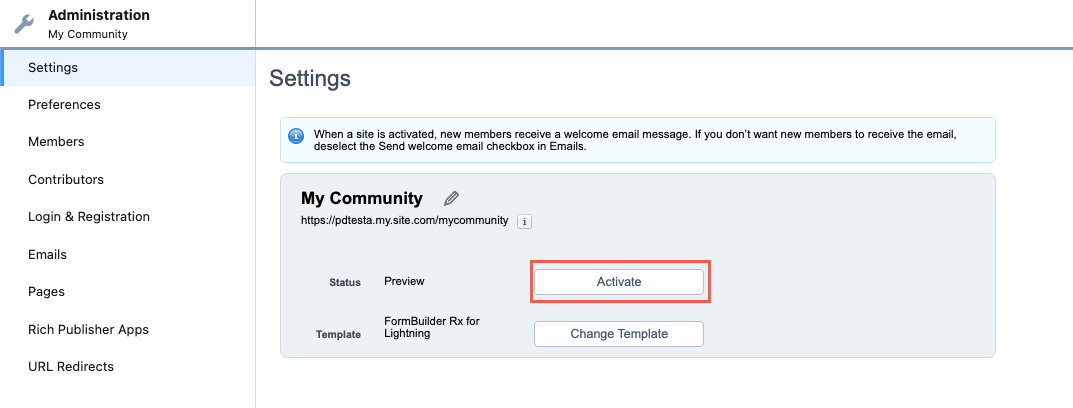Click the Administration wrench icon
The image size is (1073, 408).
click(24, 24)
